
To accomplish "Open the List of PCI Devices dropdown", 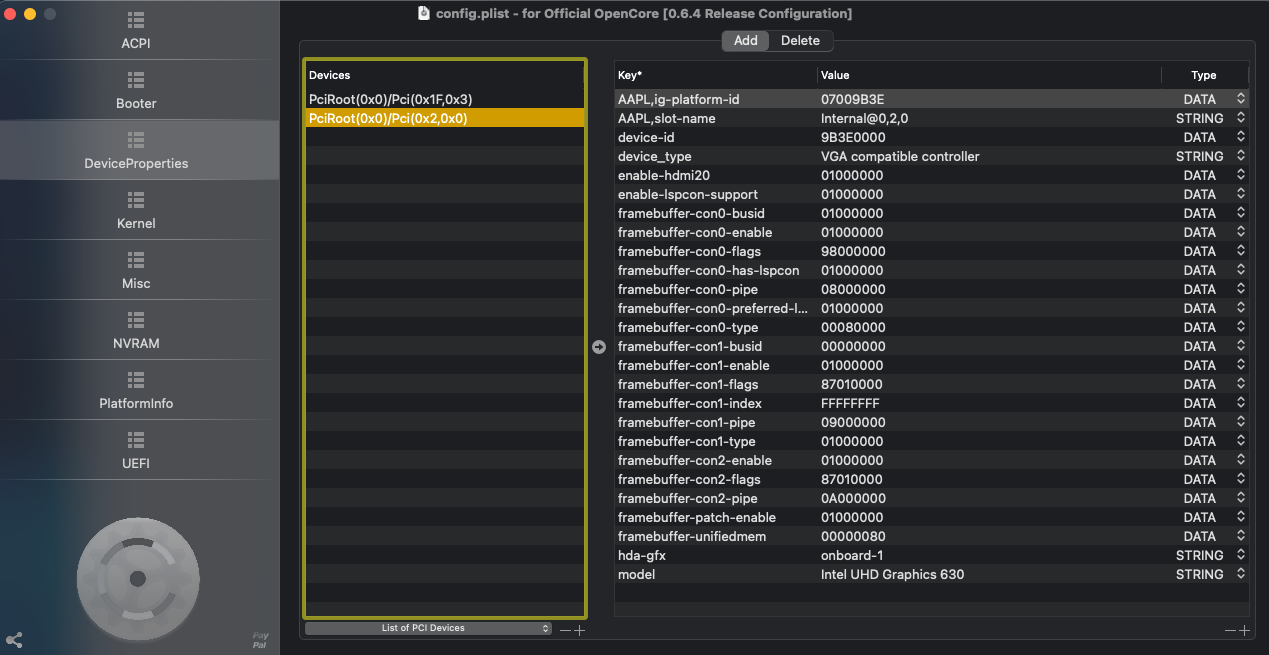I will (428, 628).
